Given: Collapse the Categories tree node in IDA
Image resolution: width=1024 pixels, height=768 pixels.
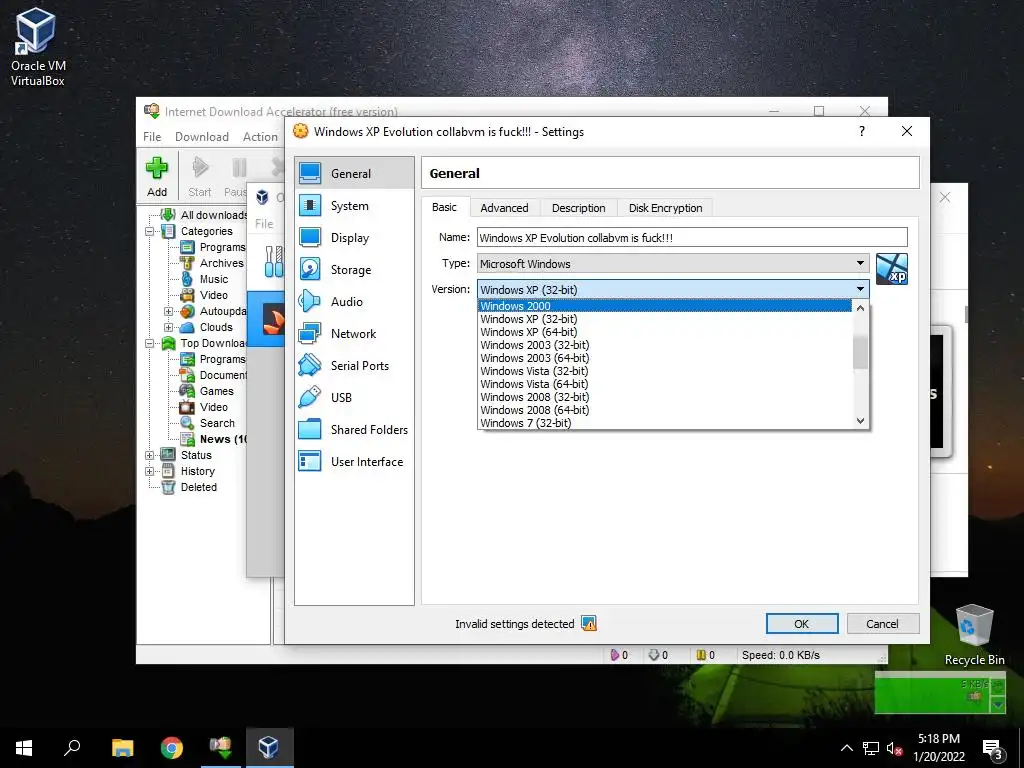Looking at the screenshot, I should [150, 231].
